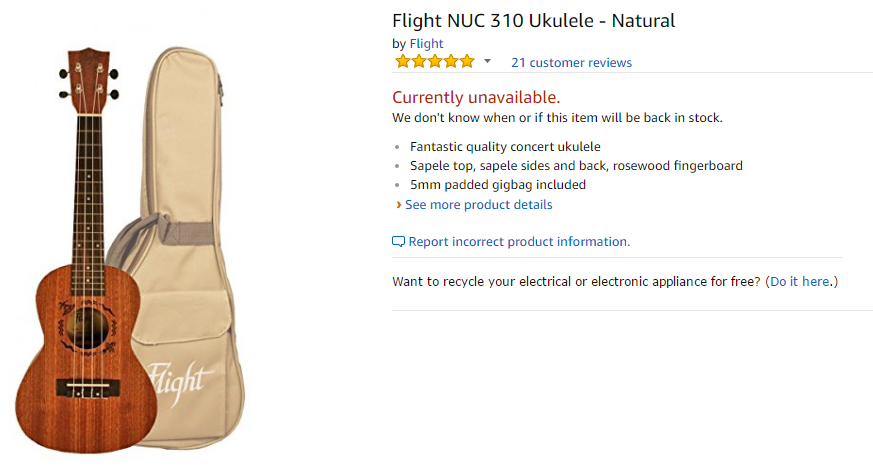Visit the Flight brand link
This screenshot has width=873, height=468.
coord(426,43)
